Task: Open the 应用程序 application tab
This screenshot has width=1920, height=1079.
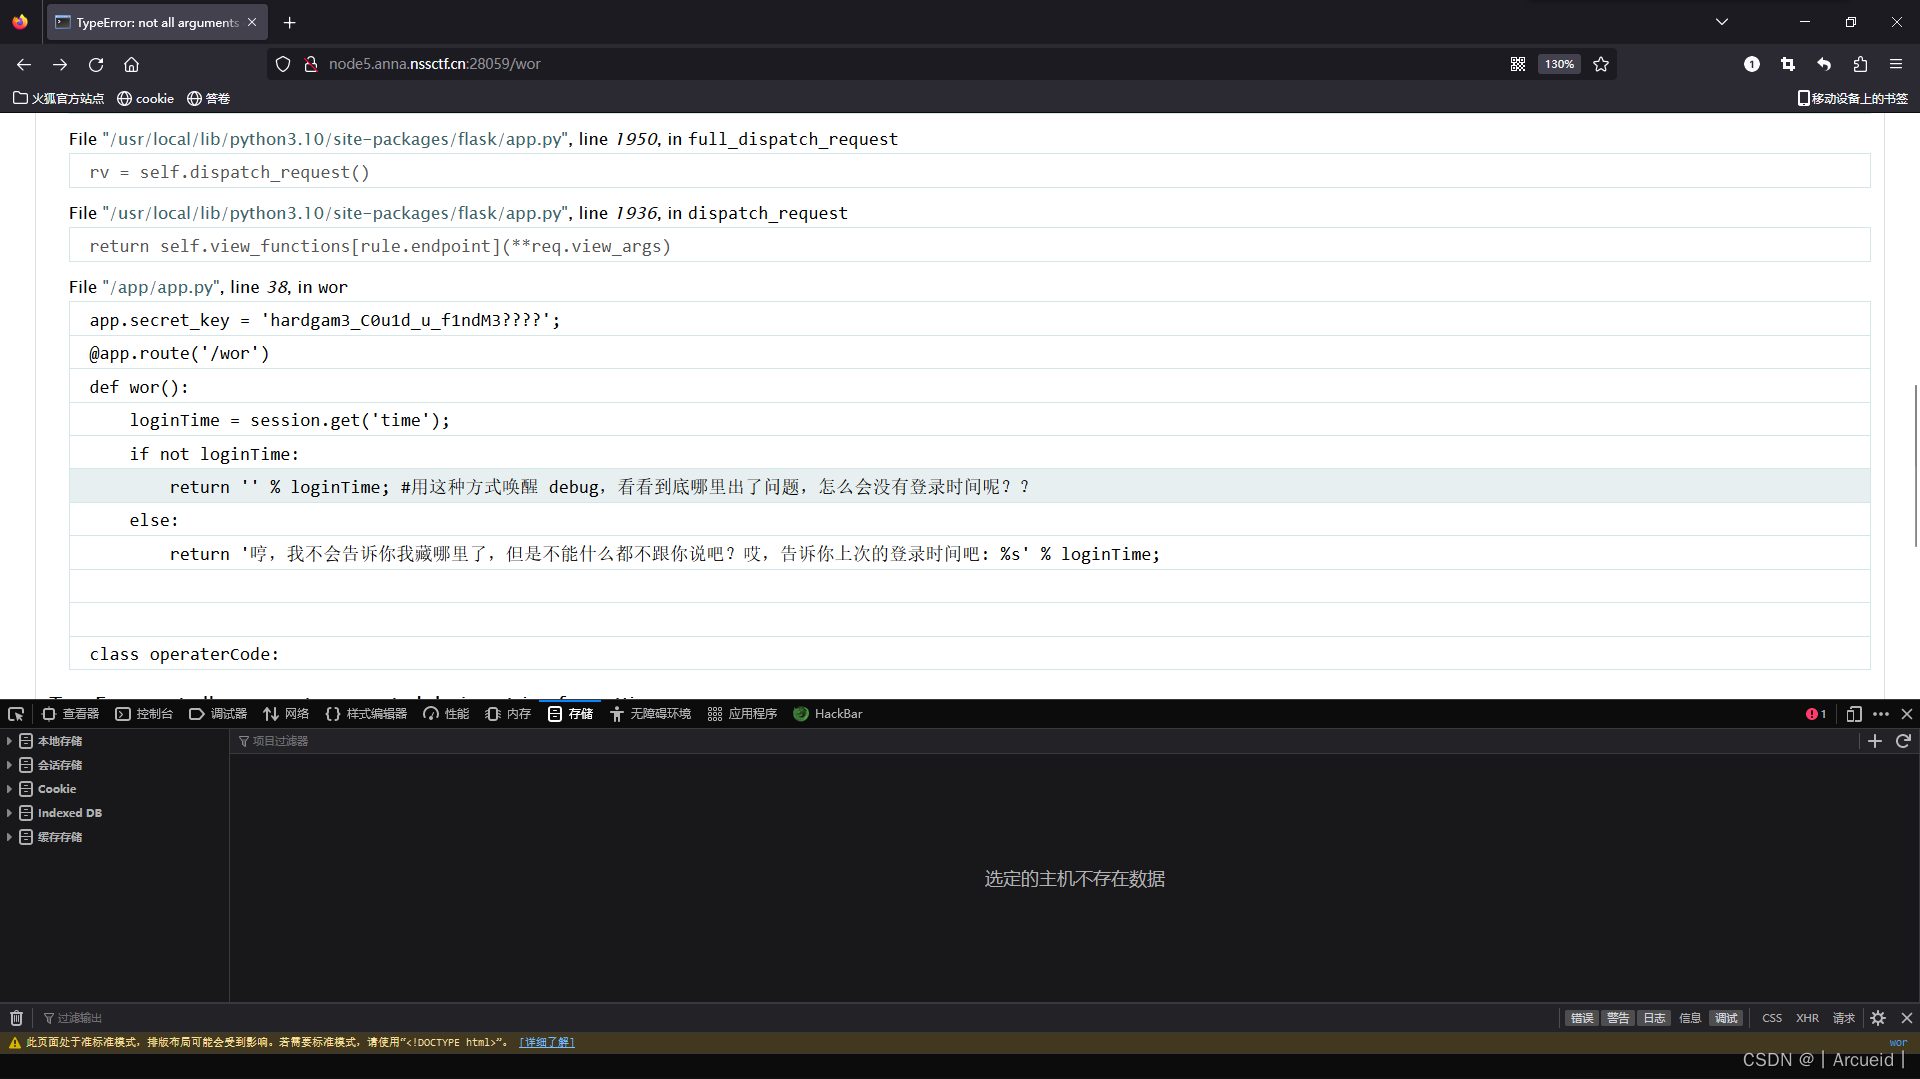Action: coord(742,714)
